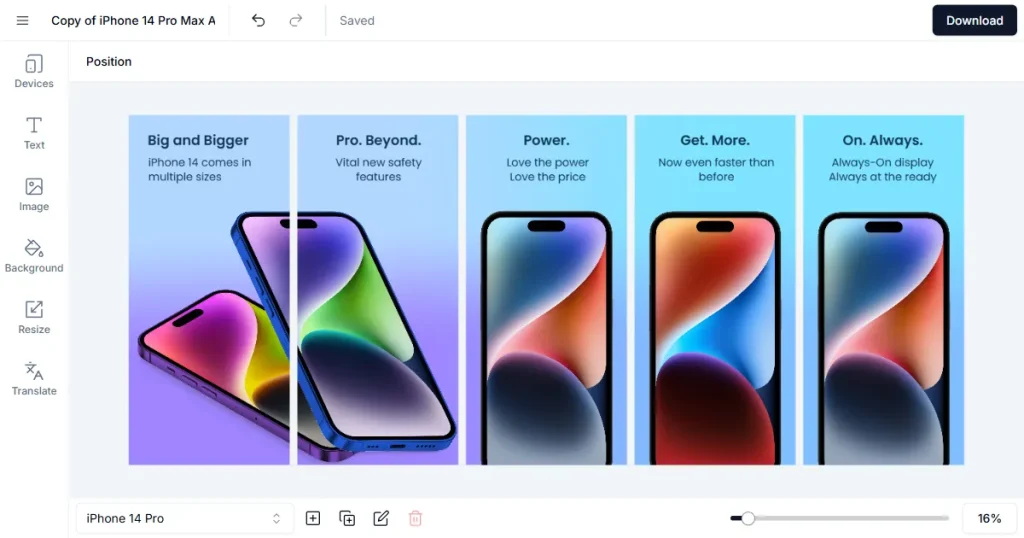Click the 16% zoom value field
This screenshot has width=1024, height=538.
coord(989,518)
